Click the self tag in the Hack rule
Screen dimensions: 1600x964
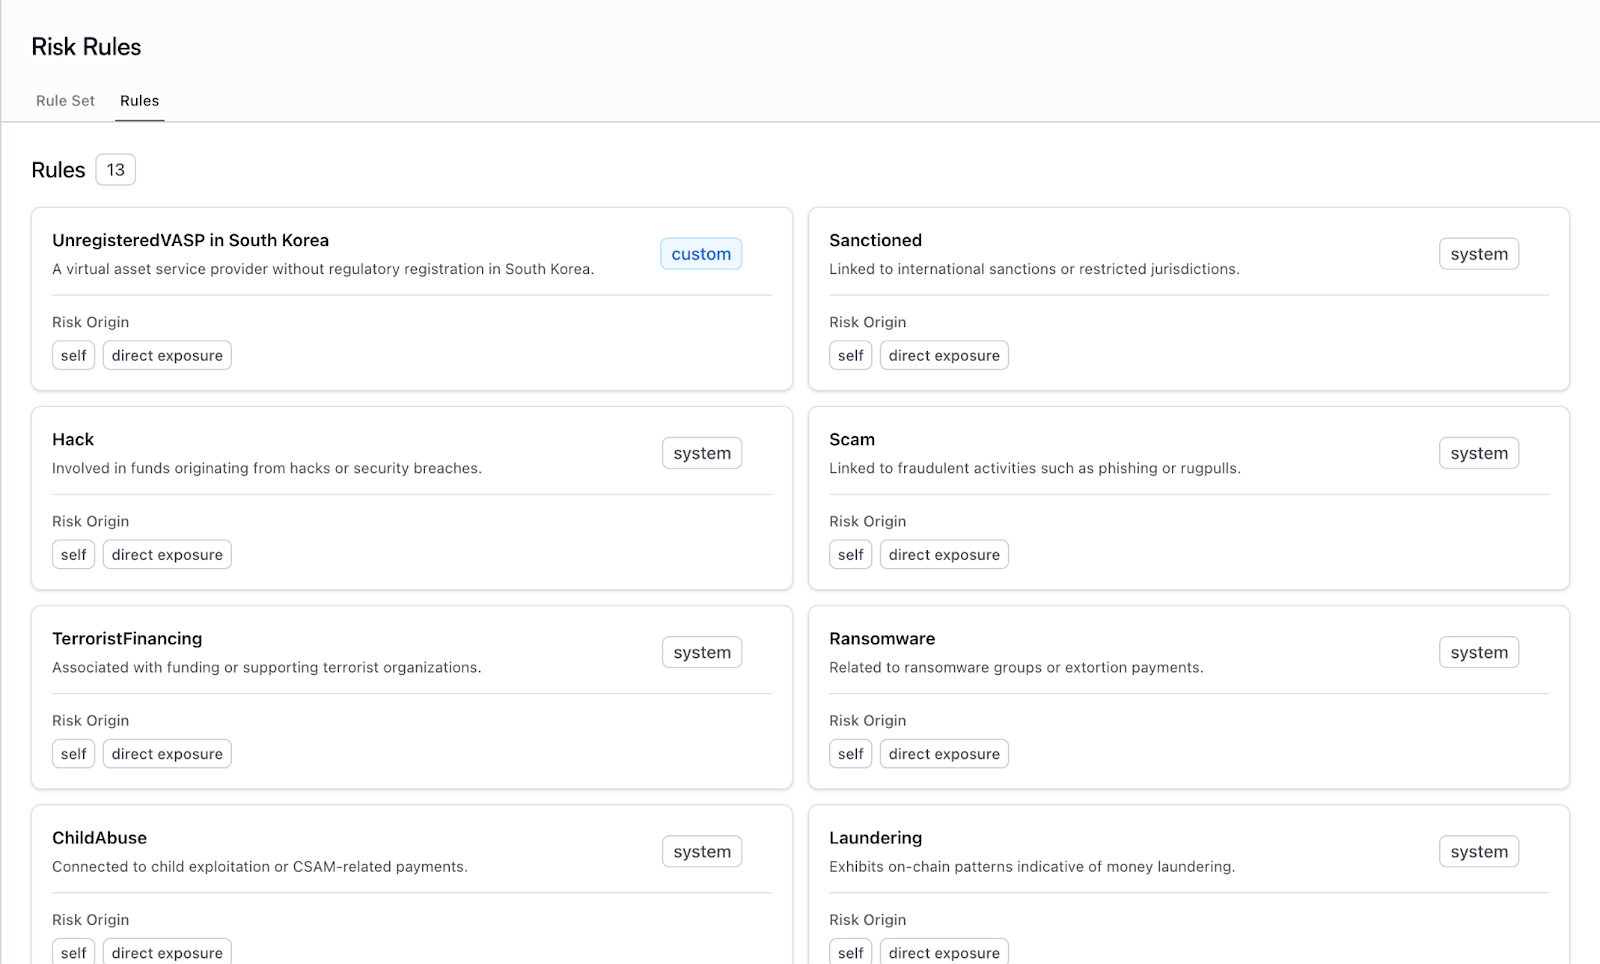click(x=73, y=555)
